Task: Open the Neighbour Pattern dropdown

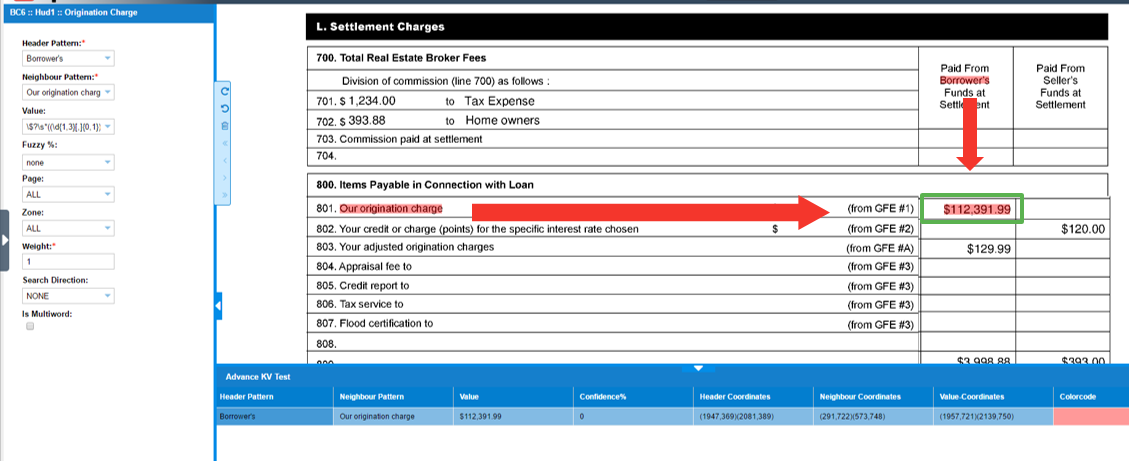Action: pyautogui.click(x=68, y=92)
